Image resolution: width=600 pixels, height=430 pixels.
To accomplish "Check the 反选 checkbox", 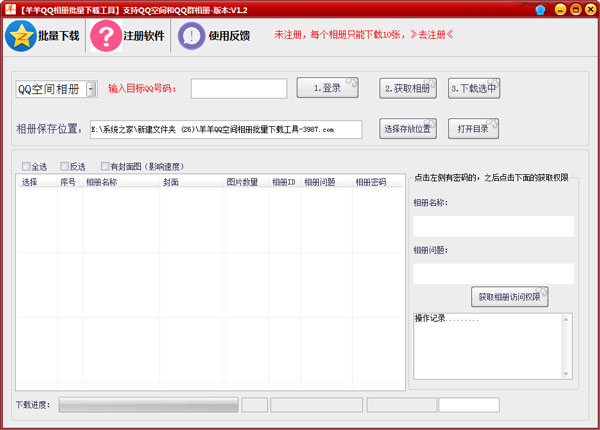I will pyautogui.click(x=65, y=166).
